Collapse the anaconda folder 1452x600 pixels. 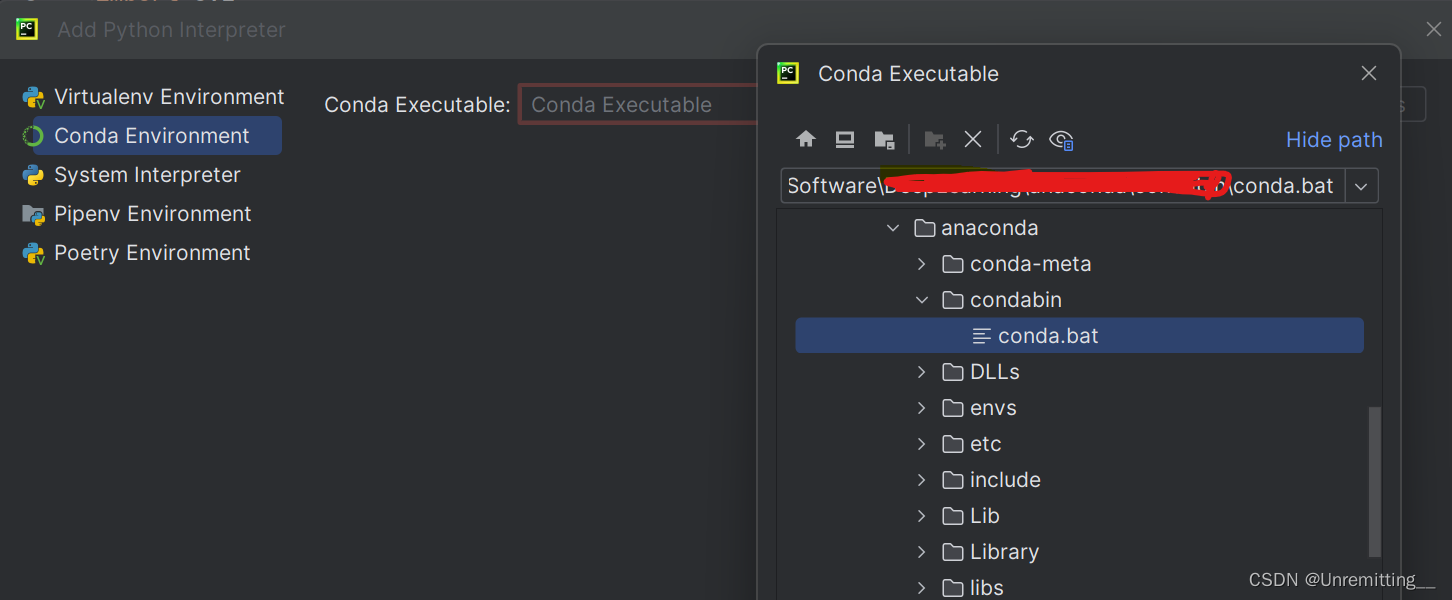(x=893, y=228)
